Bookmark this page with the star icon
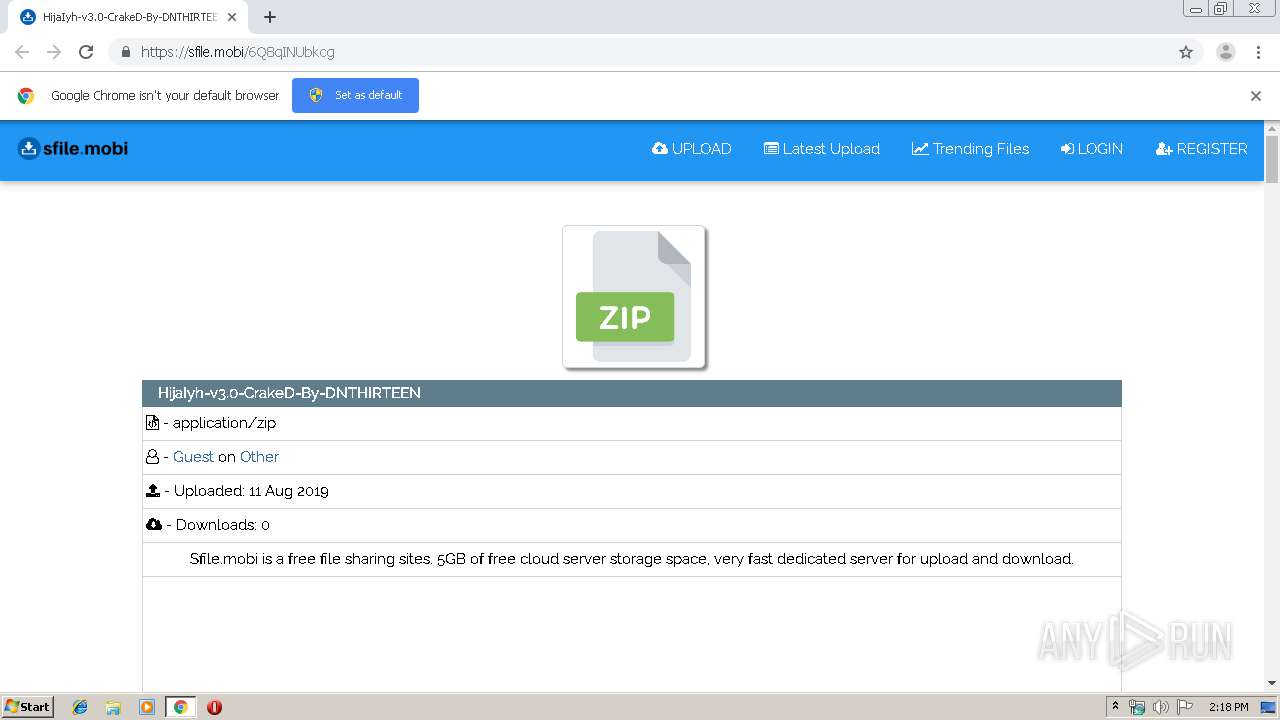This screenshot has width=1280, height=720. tap(1186, 52)
